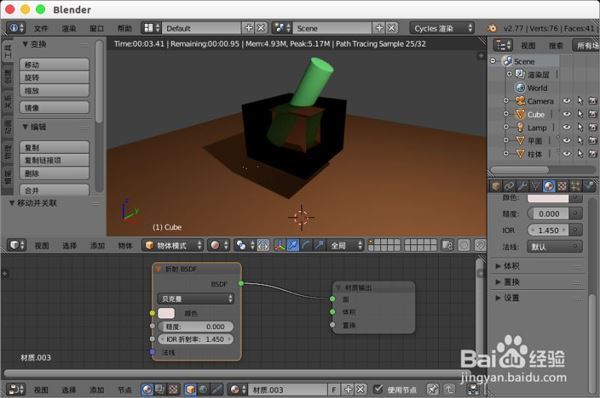The width and height of the screenshot is (600, 398).
Task: Open the Material properties sphere tab
Action: point(549,186)
